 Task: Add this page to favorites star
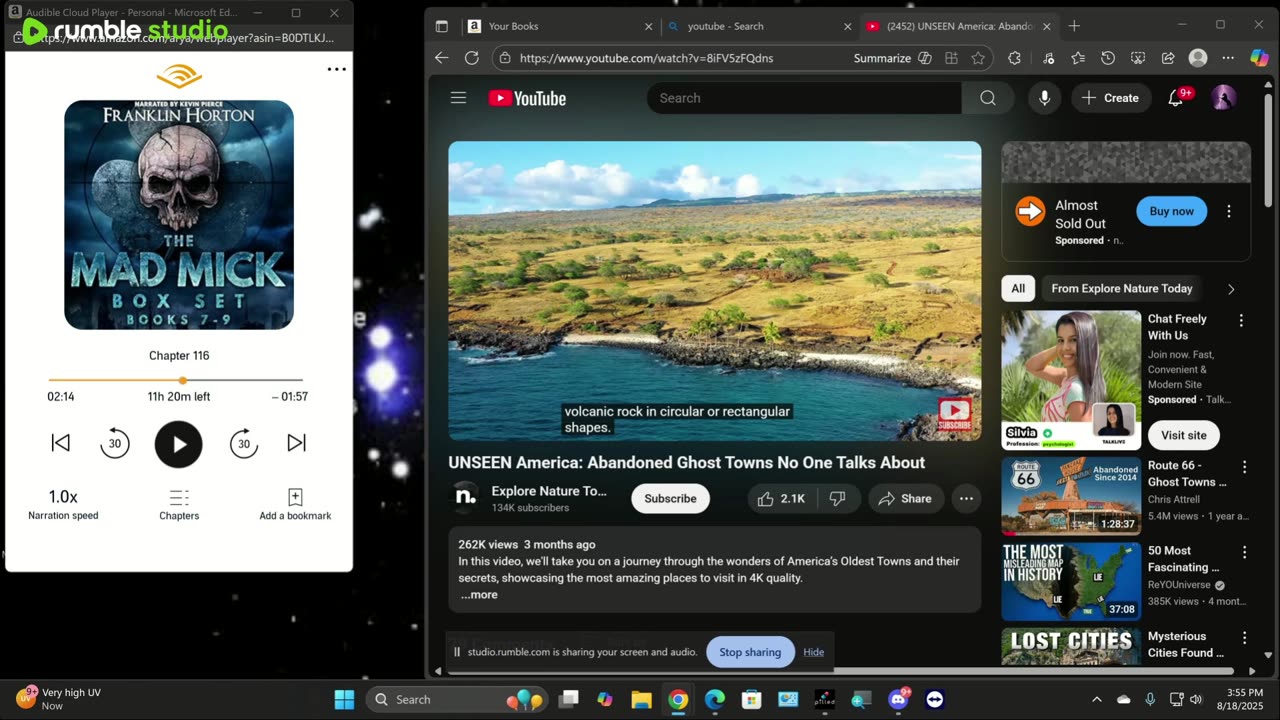pos(978,58)
